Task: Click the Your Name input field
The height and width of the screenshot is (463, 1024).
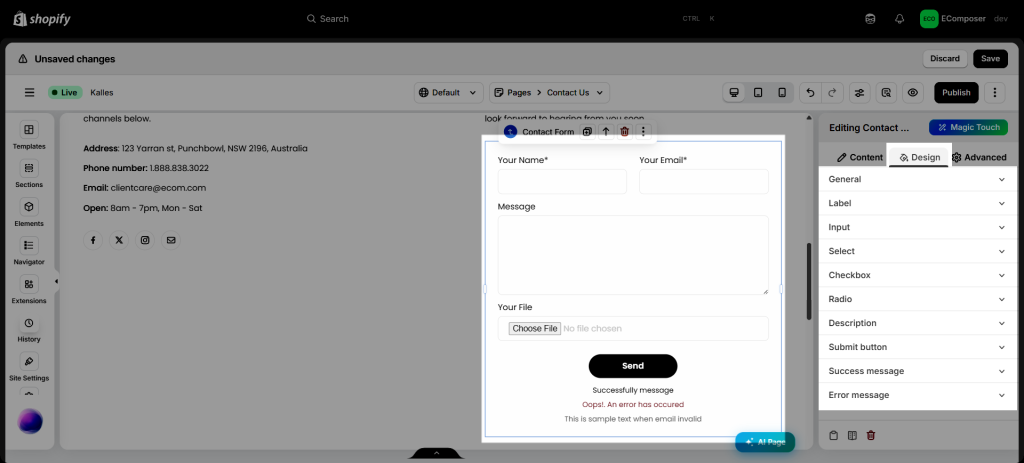Action: point(562,182)
